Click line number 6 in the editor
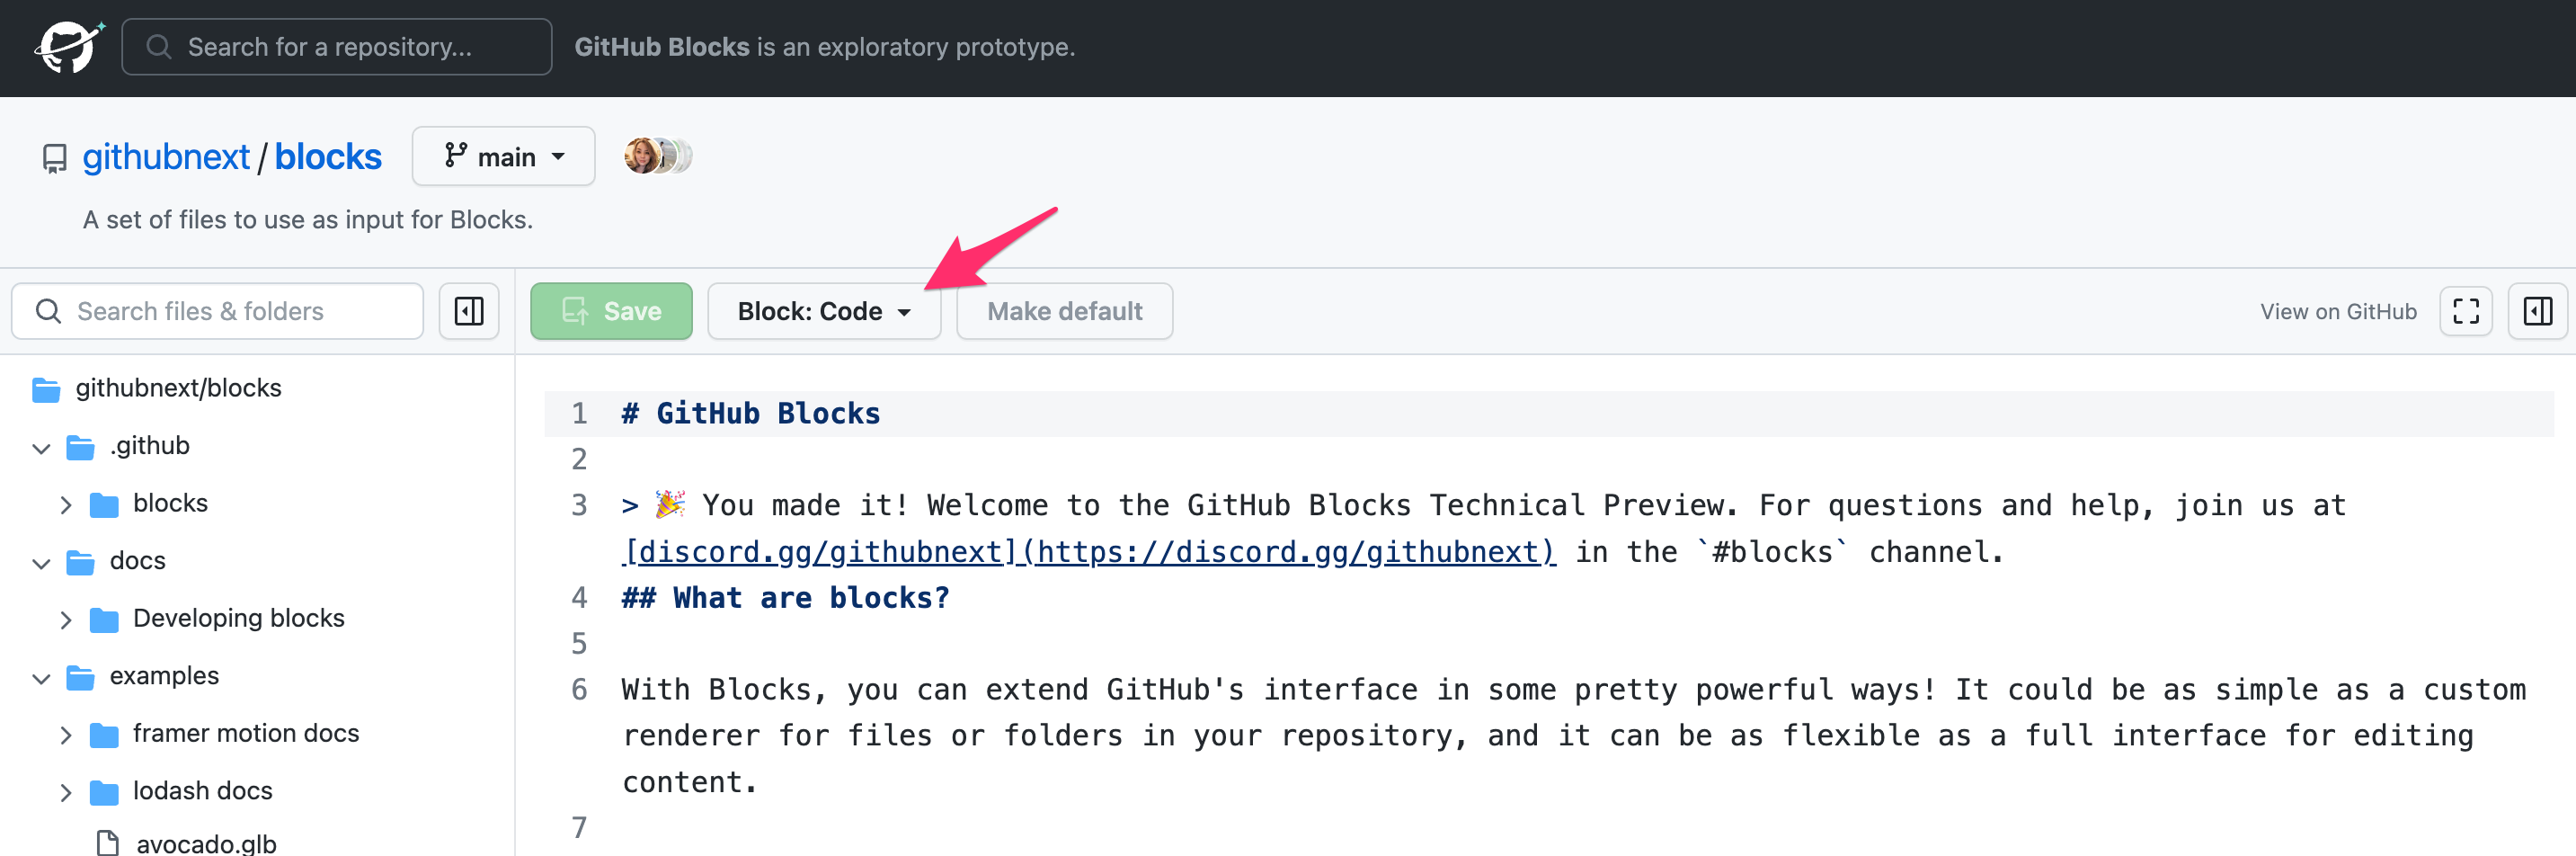Image resolution: width=2576 pixels, height=856 pixels. (579, 689)
